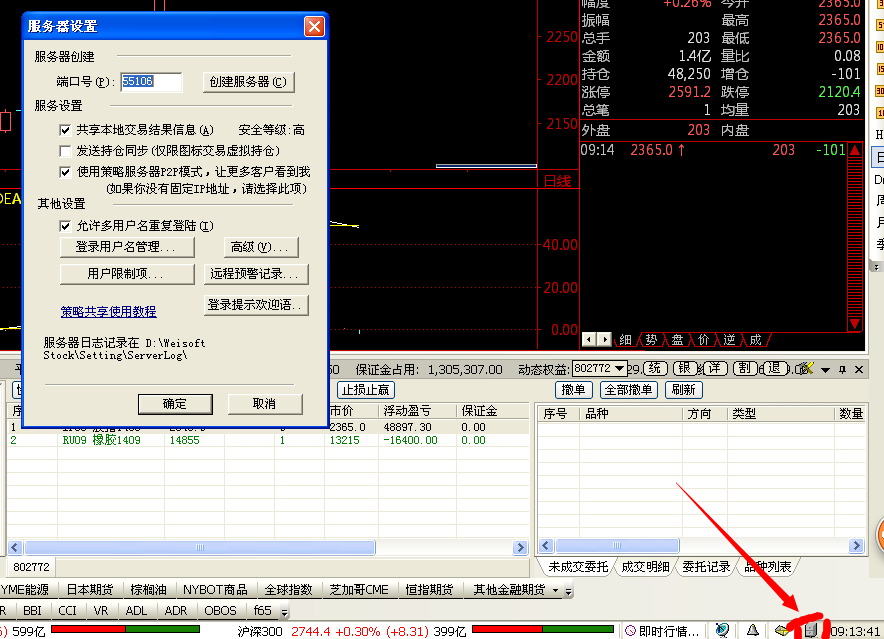Image resolution: width=884 pixels, height=639 pixels.
Task: Click the orders table horizontal scrollbar thumb
Action: coord(617,545)
